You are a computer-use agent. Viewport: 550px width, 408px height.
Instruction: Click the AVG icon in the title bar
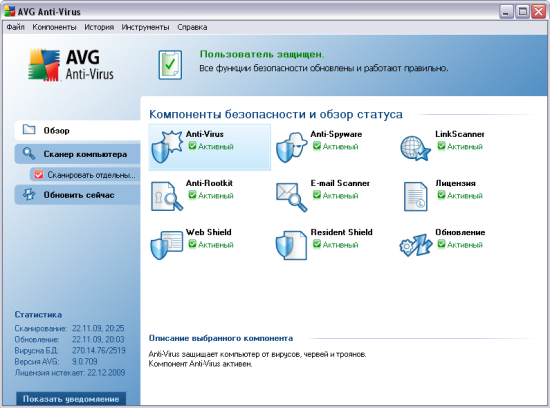[x=10, y=12]
